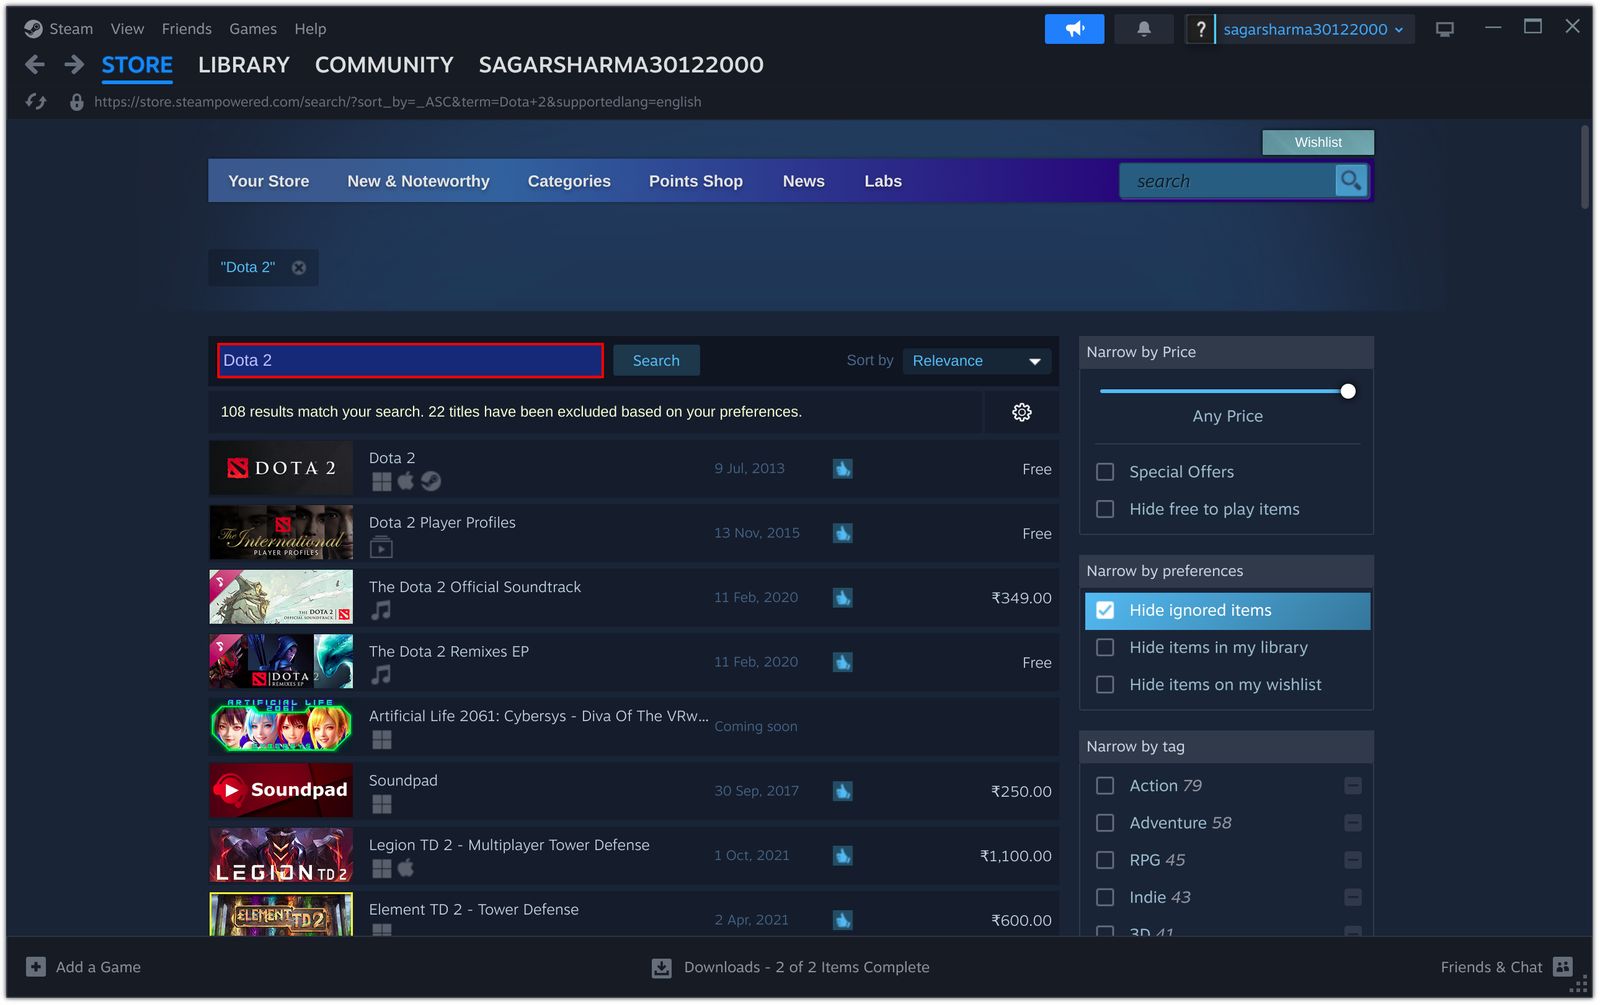Click the magnifying glass search icon

(1351, 180)
